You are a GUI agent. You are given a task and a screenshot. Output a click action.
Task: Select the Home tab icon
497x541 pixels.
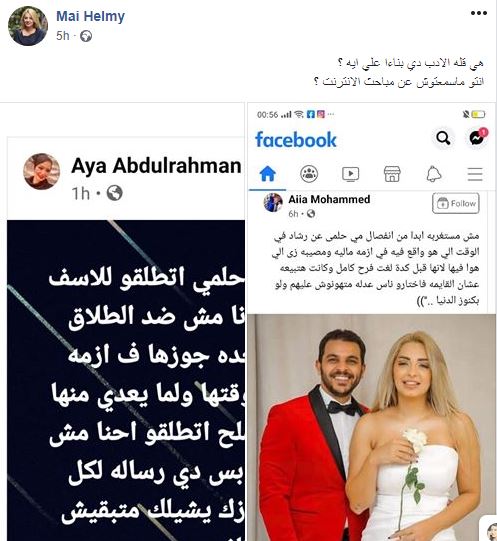[267, 174]
